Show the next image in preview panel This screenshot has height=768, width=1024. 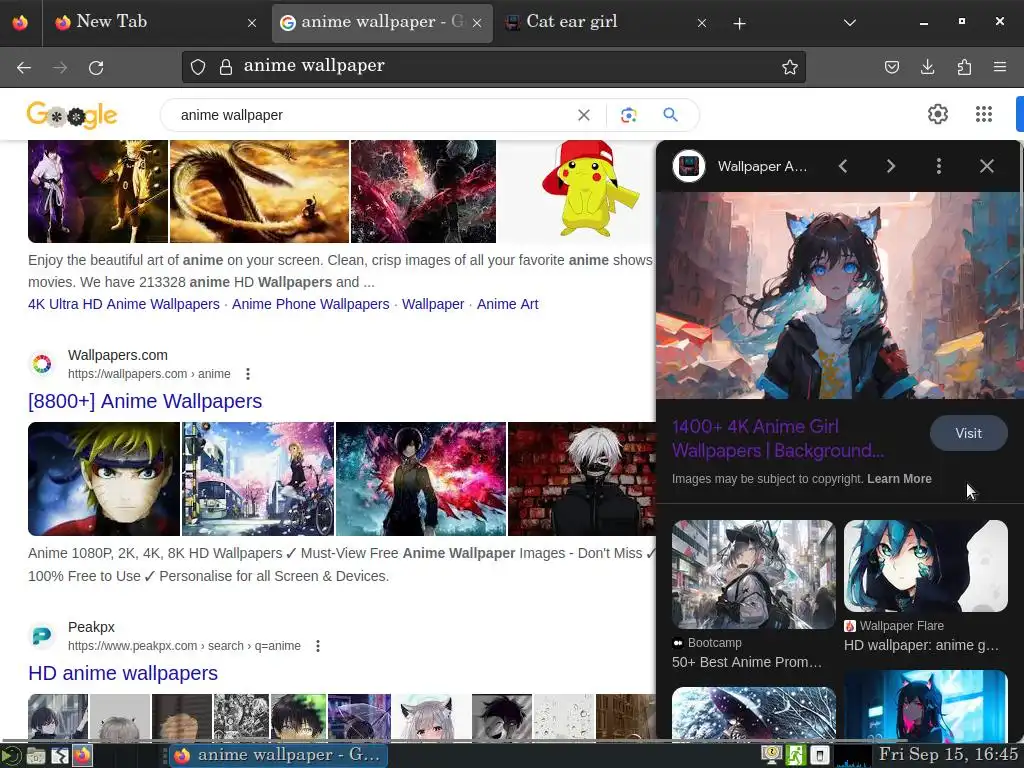coord(891,166)
